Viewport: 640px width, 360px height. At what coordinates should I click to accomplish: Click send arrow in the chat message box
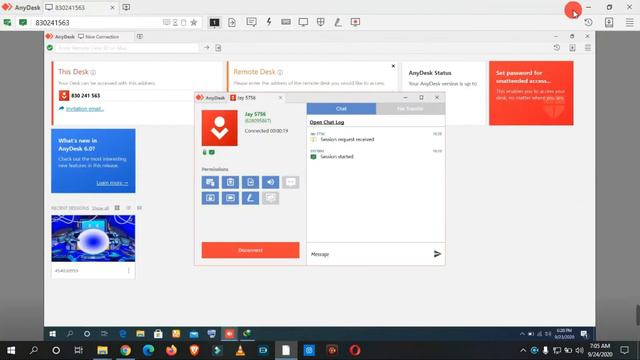click(437, 254)
